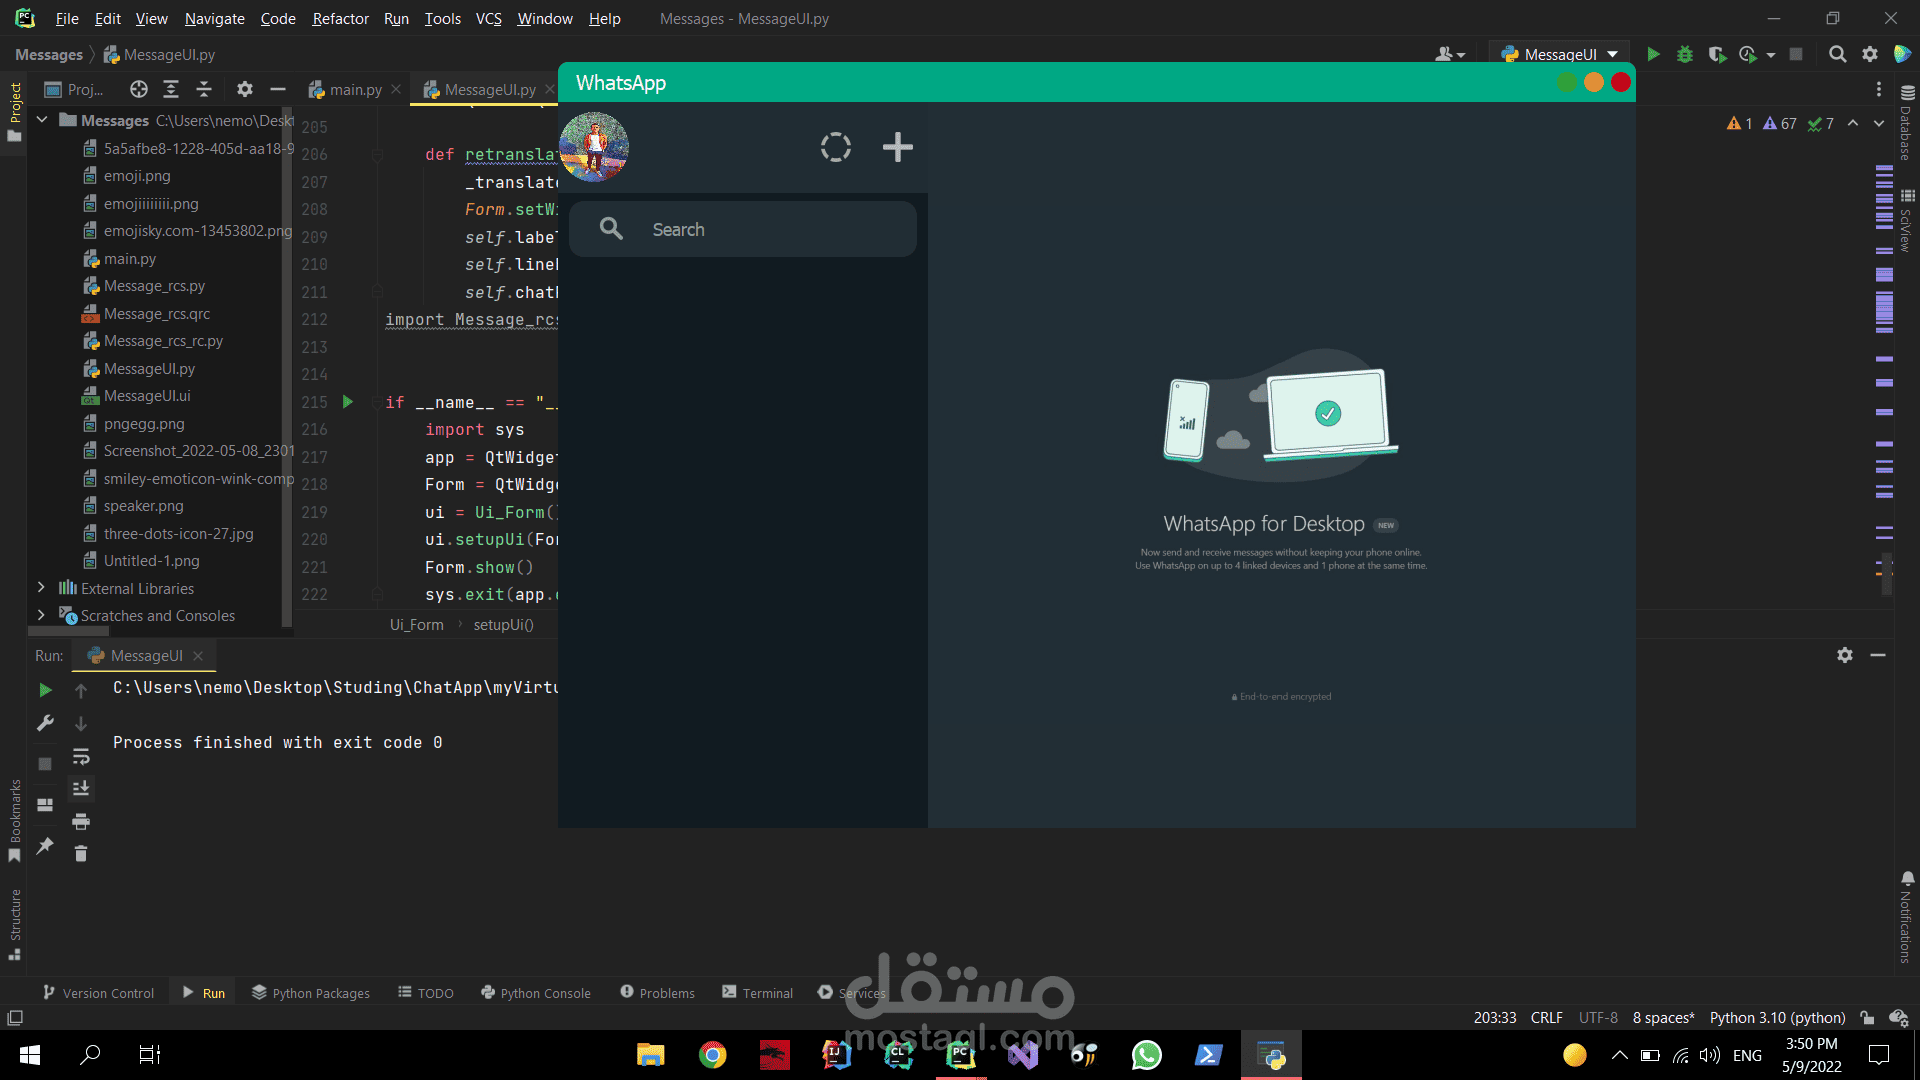Click UTF-8 encoding in status bar
Image resolution: width=1920 pixels, height=1080 pixels.
coord(1598,1017)
